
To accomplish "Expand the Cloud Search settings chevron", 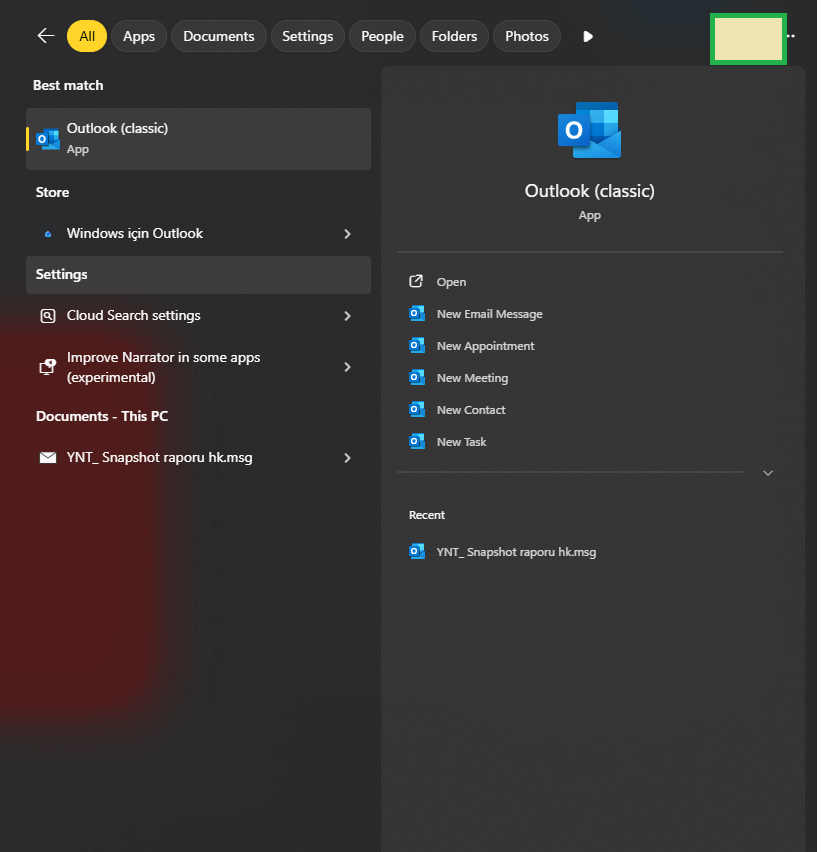I will point(348,316).
